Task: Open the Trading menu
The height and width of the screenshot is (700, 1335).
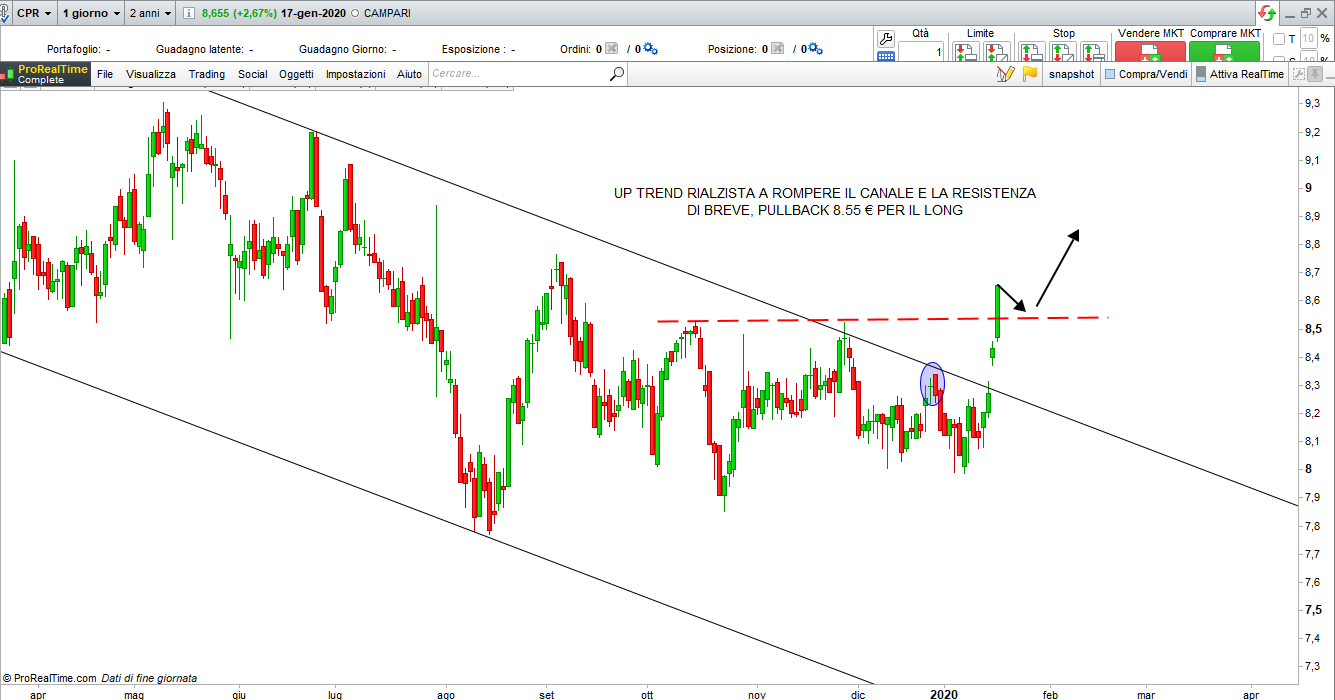Action: pos(207,74)
